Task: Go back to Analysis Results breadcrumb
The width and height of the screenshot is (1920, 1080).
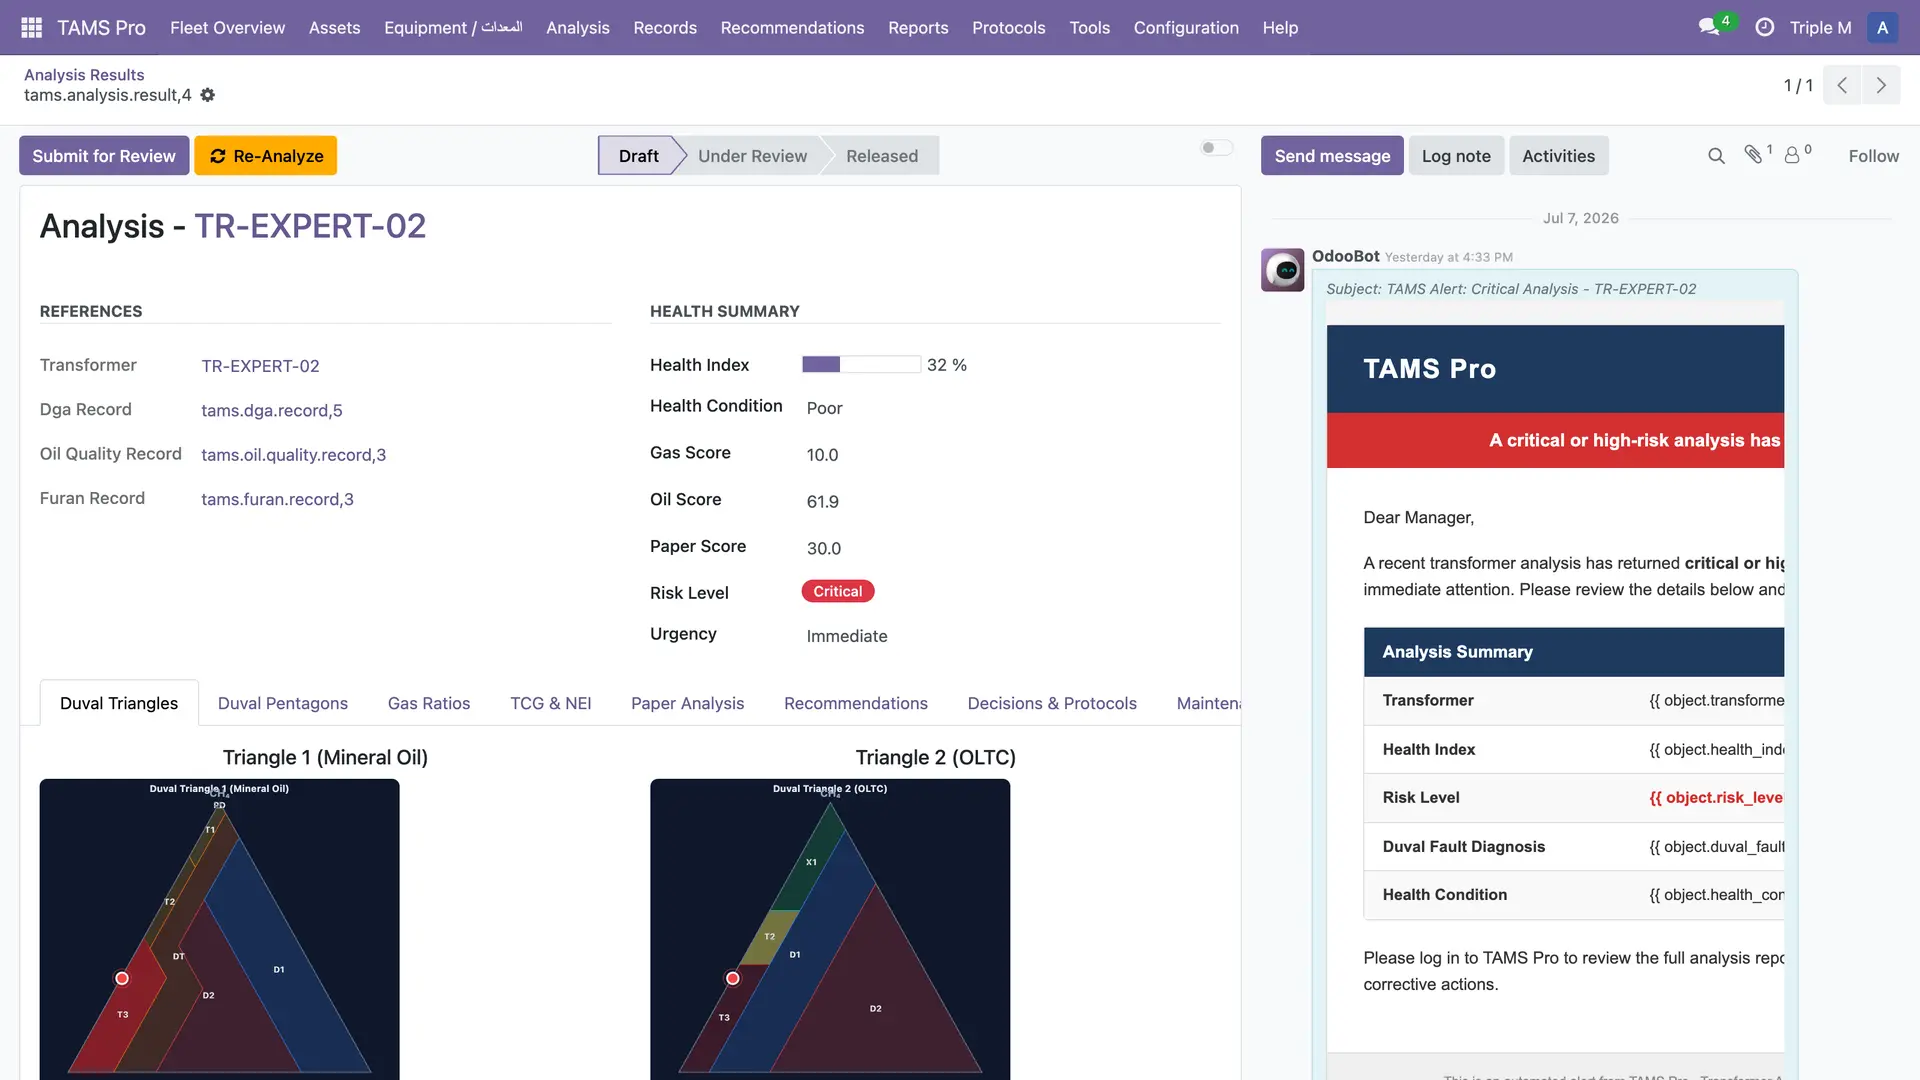Action: coord(84,75)
